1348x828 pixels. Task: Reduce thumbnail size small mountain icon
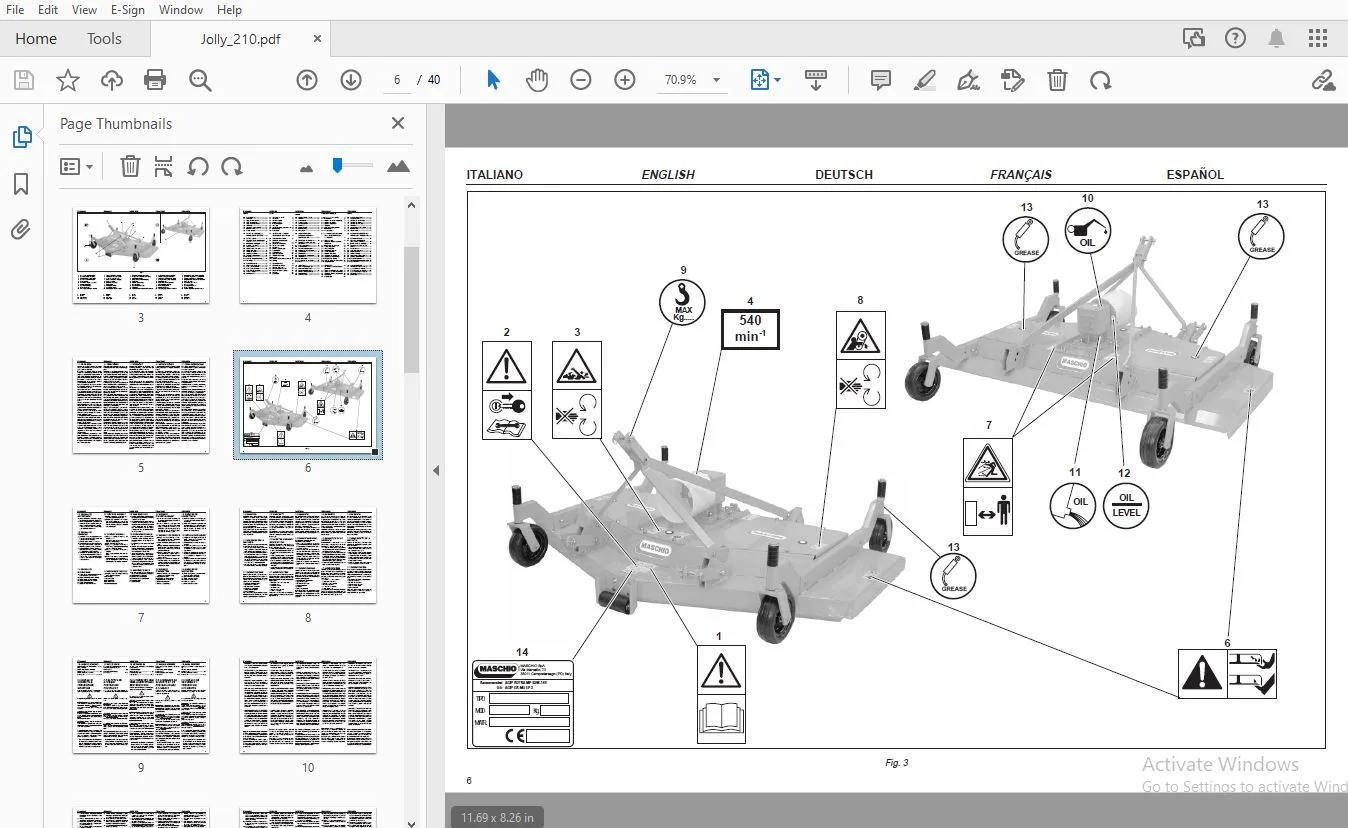307,168
